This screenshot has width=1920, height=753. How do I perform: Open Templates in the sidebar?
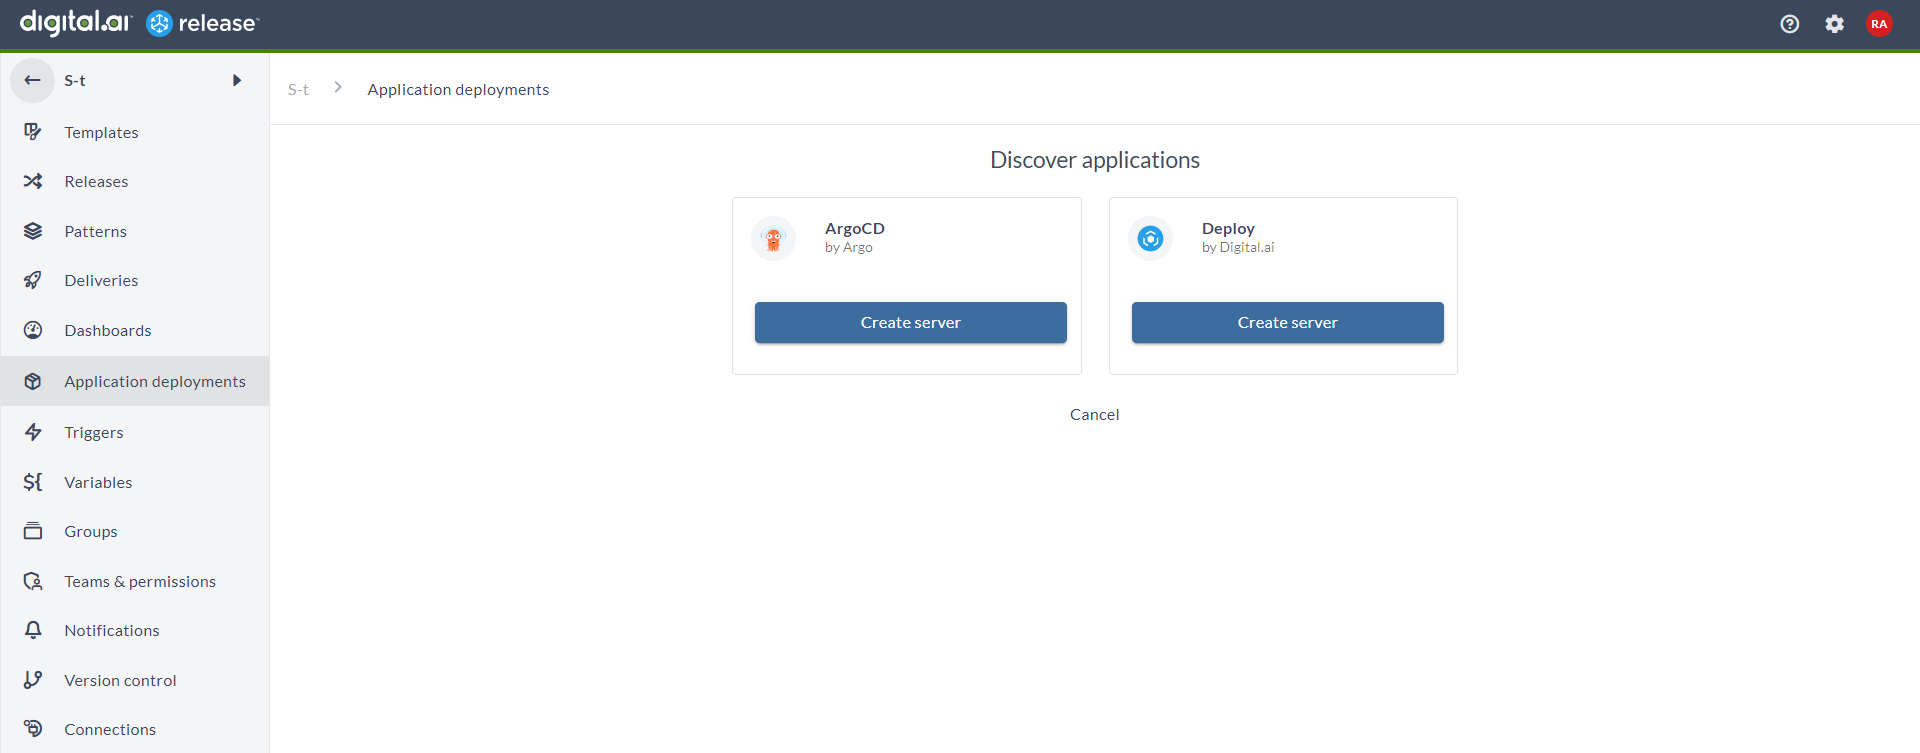(101, 132)
